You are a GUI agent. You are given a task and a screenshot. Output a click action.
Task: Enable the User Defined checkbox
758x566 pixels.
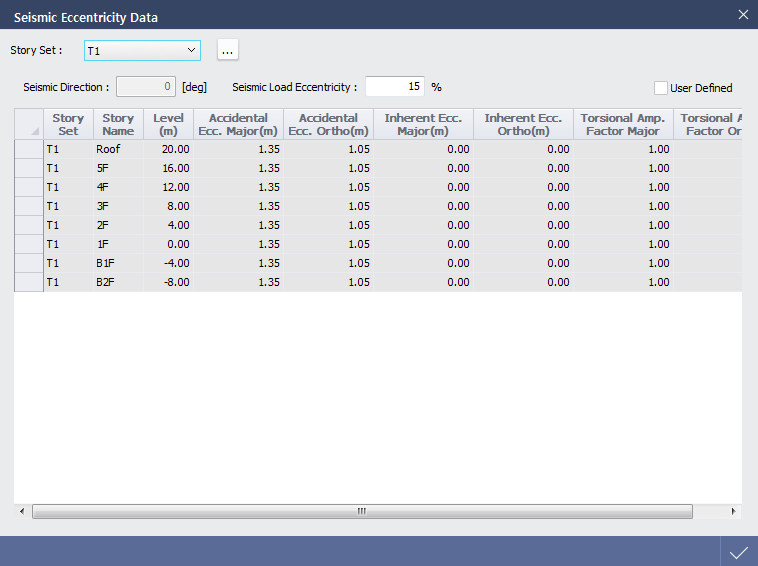coord(661,88)
